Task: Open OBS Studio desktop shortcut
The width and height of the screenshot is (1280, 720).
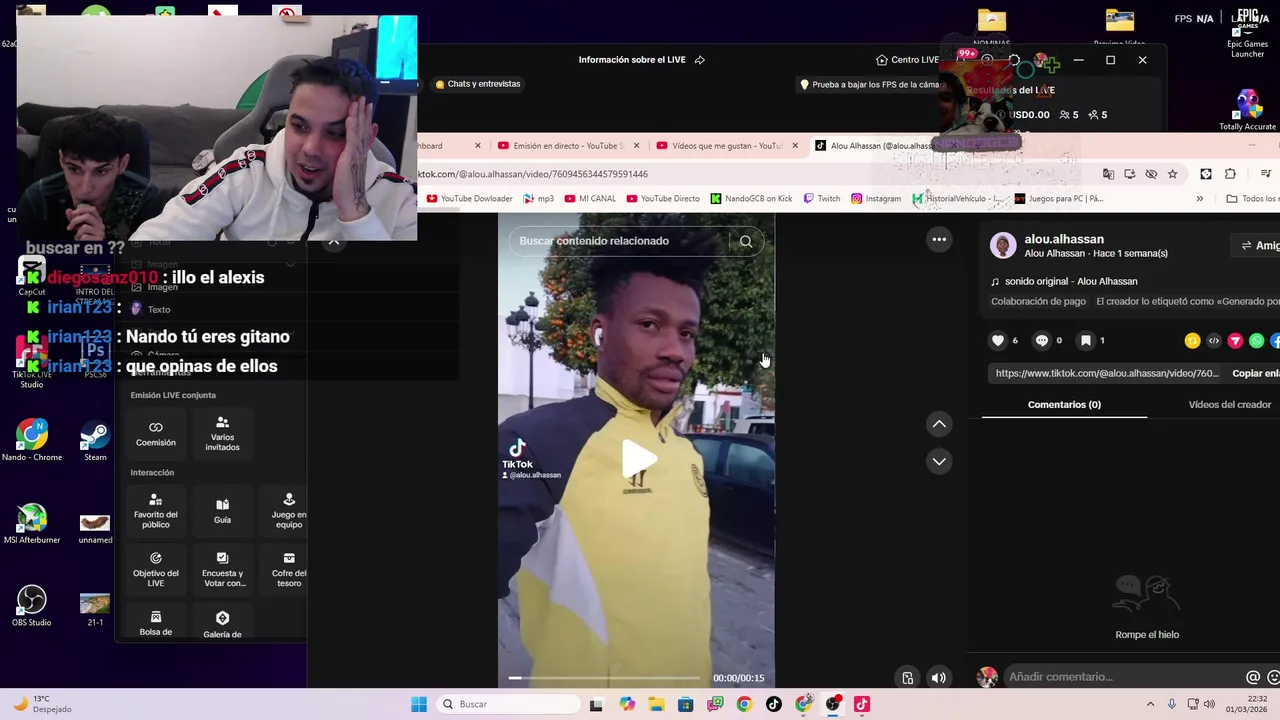Action: (32, 606)
